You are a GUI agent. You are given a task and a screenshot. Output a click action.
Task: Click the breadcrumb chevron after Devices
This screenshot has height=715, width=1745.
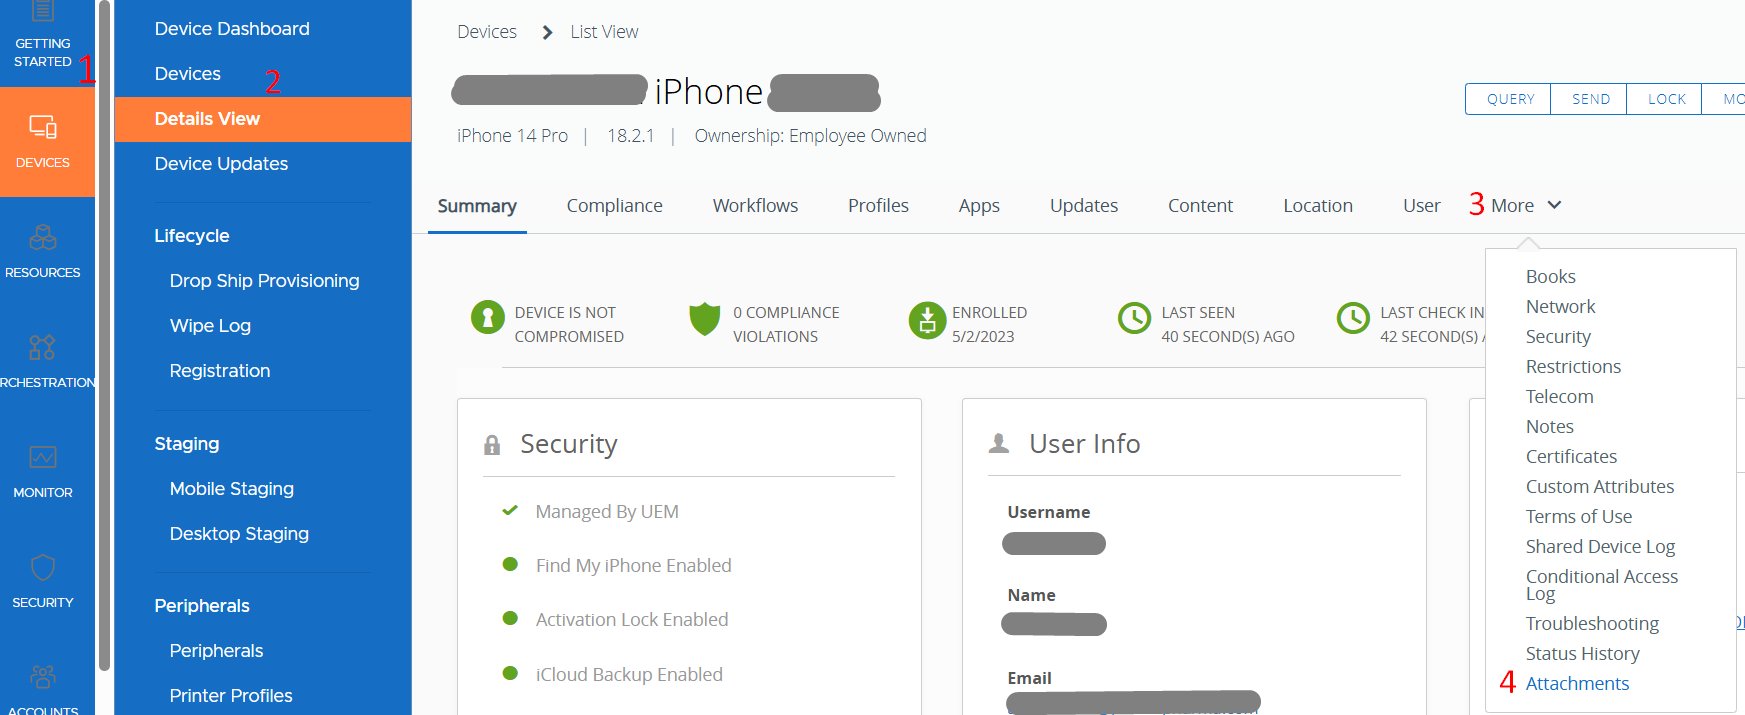coord(547,32)
